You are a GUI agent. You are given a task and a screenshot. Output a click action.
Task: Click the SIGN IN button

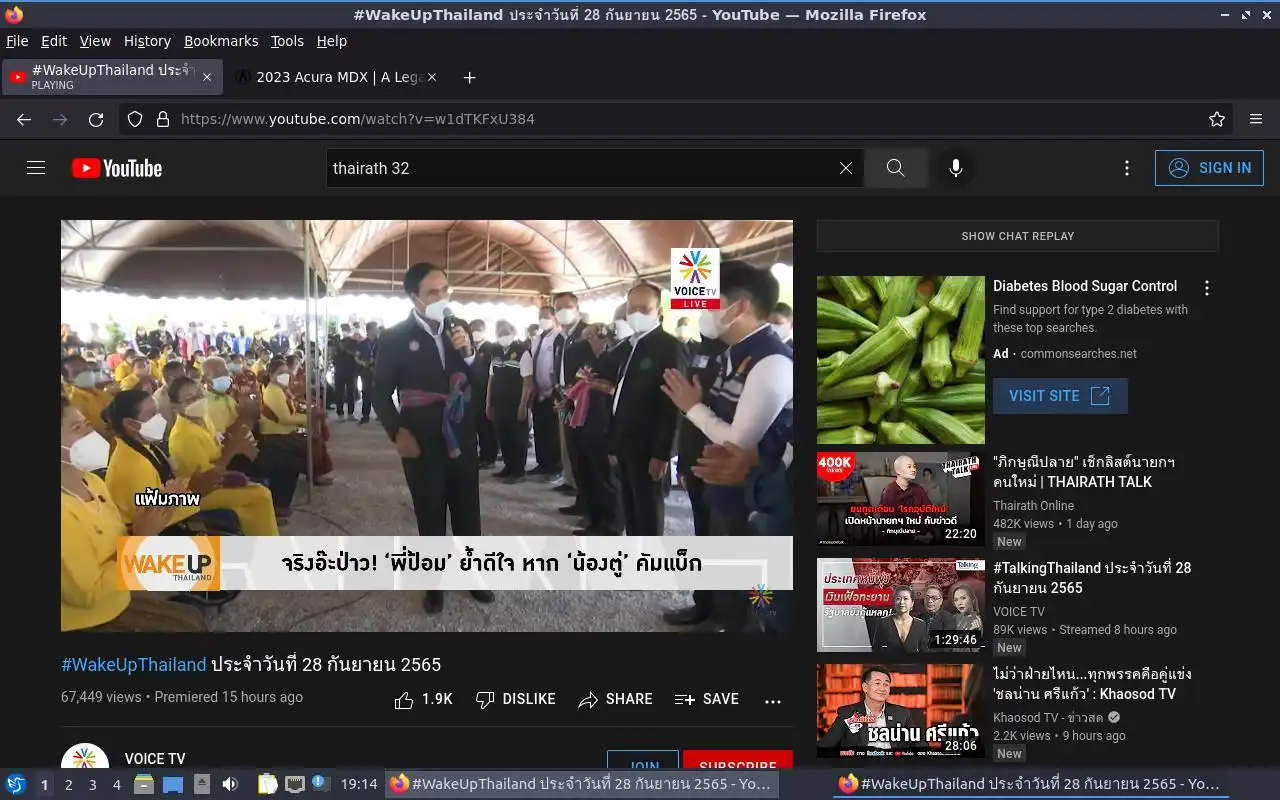click(1209, 168)
